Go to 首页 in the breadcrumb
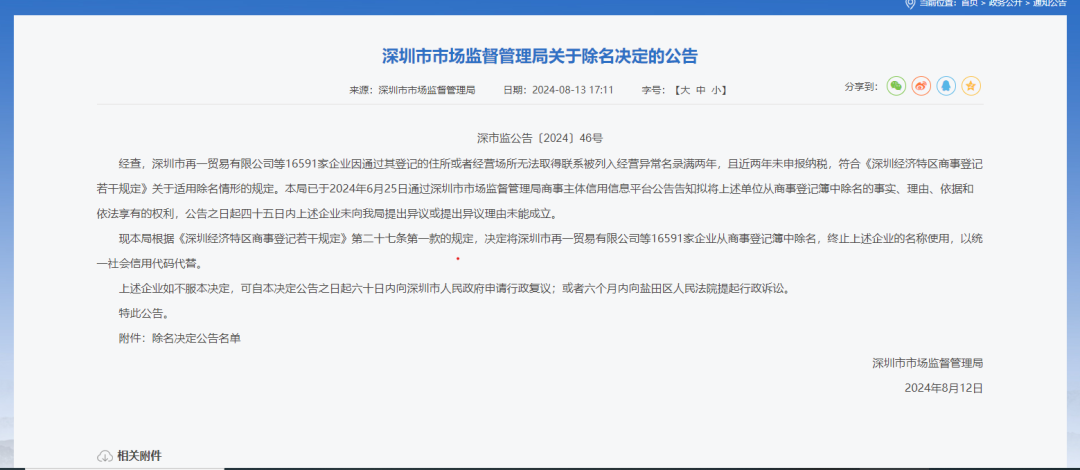 click(x=969, y=3)
